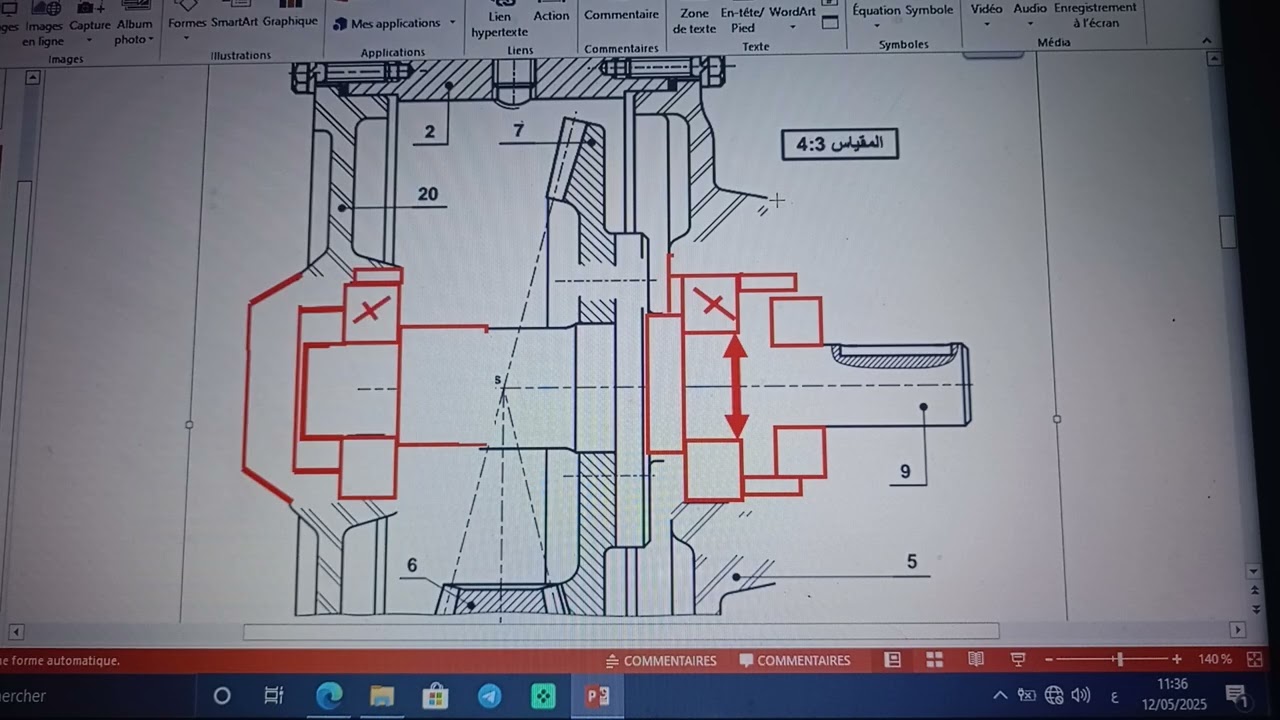Open the Audio insert dropdown
Viewport: 1280px width, 720px height.
[x=1030, y=15]
